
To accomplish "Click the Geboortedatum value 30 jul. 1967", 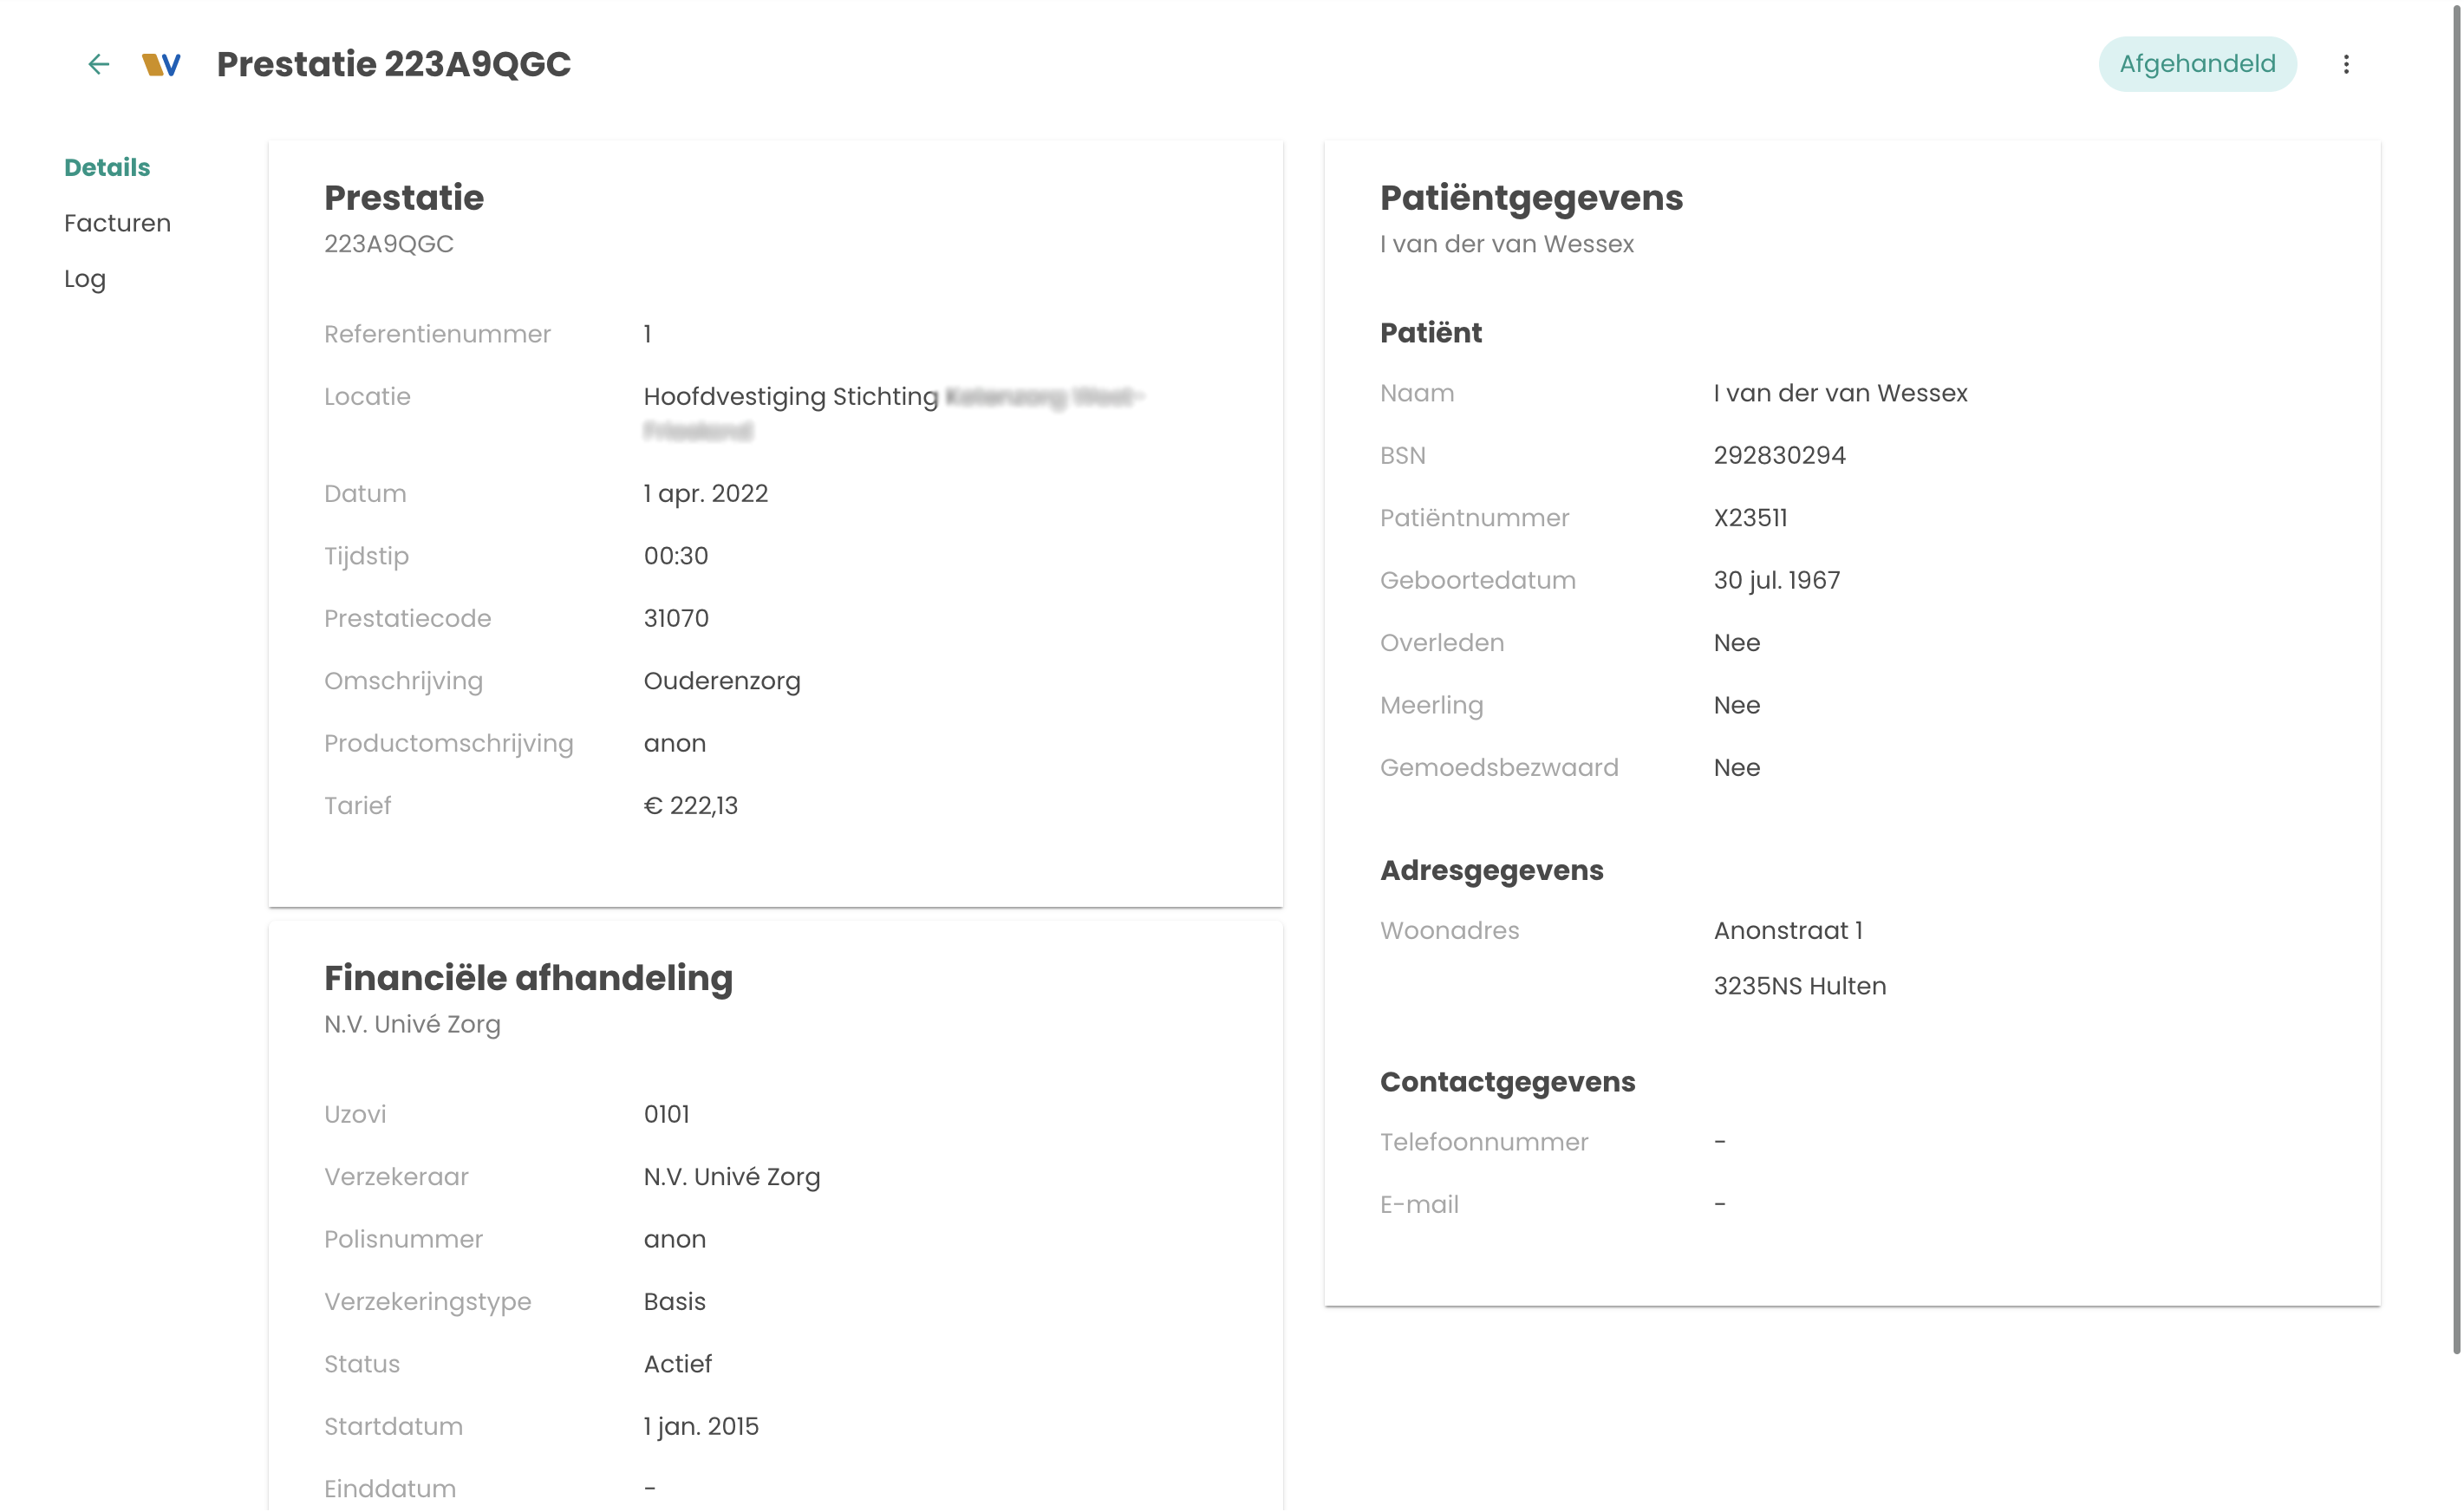I will coord(1776,580).
